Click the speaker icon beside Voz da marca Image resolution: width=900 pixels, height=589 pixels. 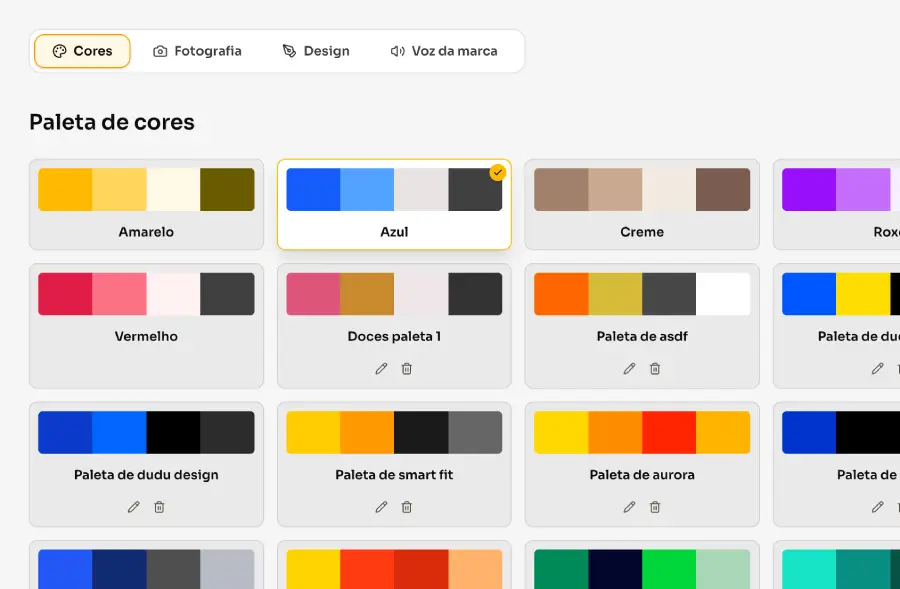tap(398, 51)
